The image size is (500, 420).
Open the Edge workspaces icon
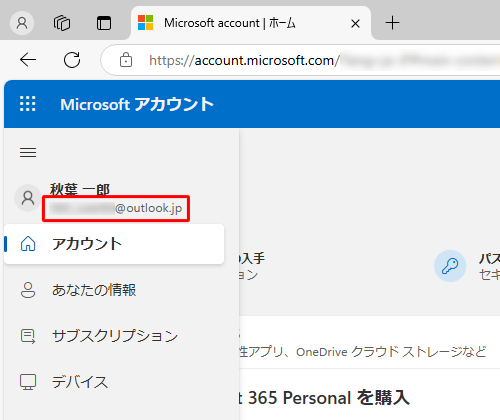tap(62, 23)
